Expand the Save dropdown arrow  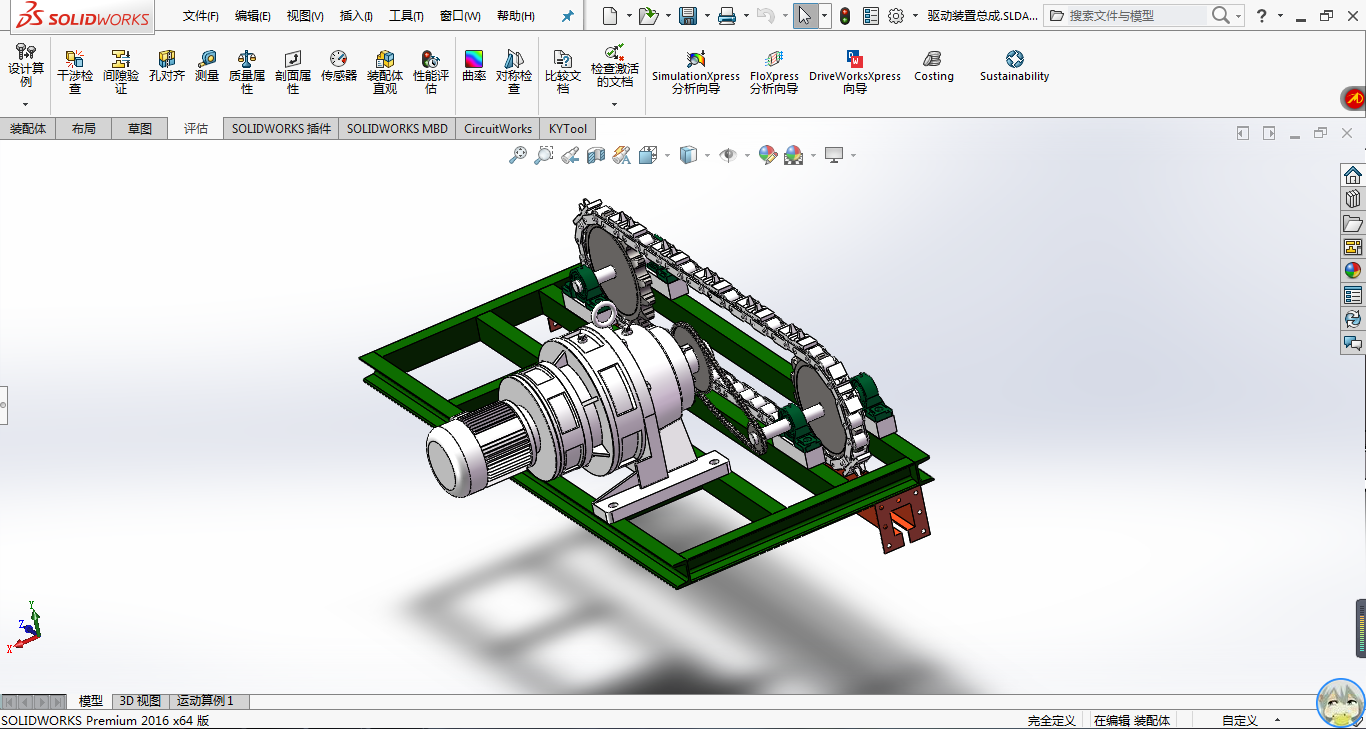(707, 16)
